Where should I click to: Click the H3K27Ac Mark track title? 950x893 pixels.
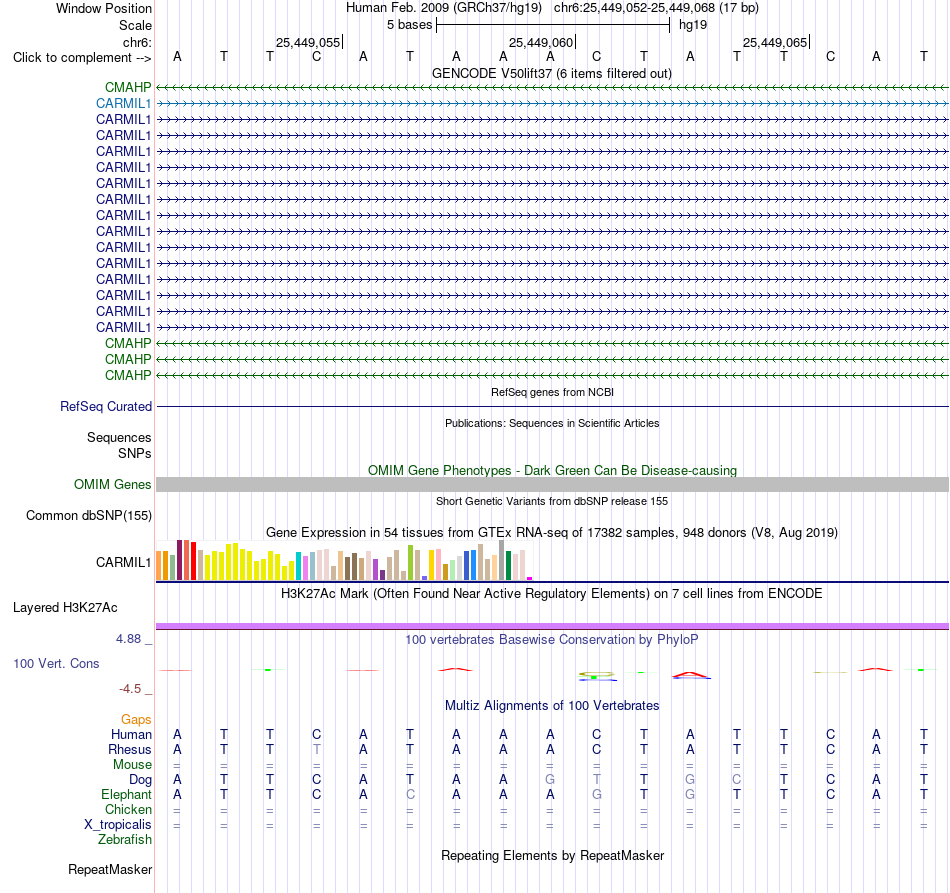tap(551, 593)
